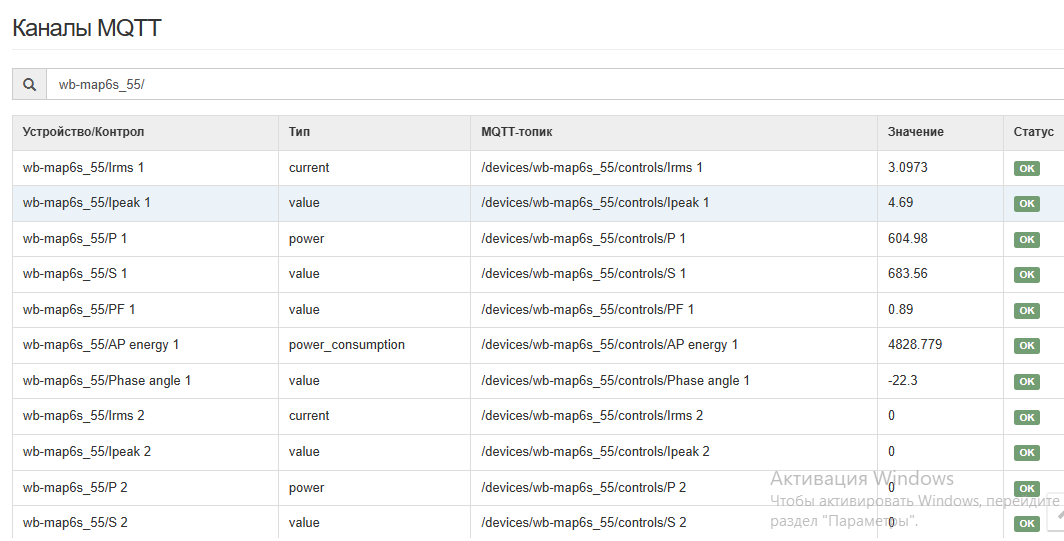Select the wb-map6s_55/Ipeak 1 device row
Screen dimensions: 1064x541
tap(86, 203)
